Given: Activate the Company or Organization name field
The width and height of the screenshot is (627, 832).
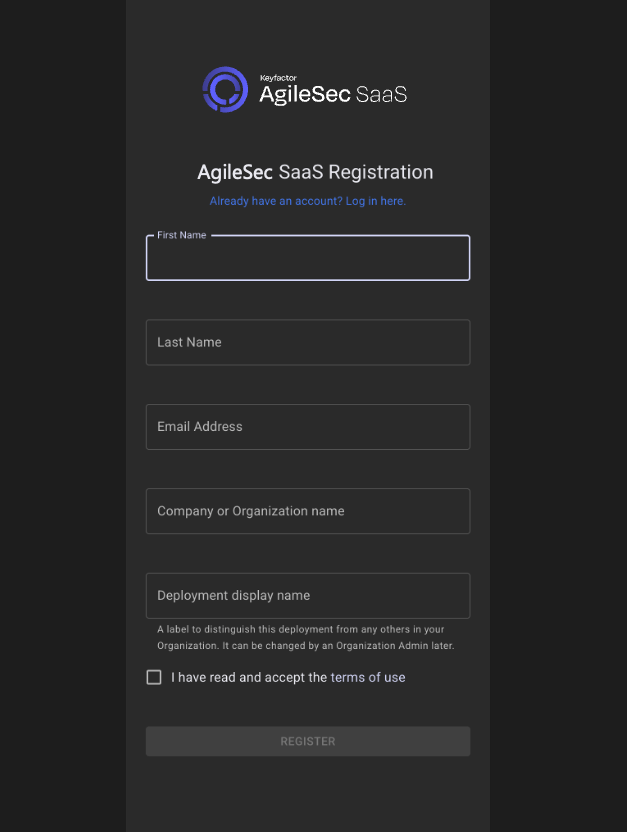Looking at the screenshot, I should pyautogui.click(x=308, y=511).
